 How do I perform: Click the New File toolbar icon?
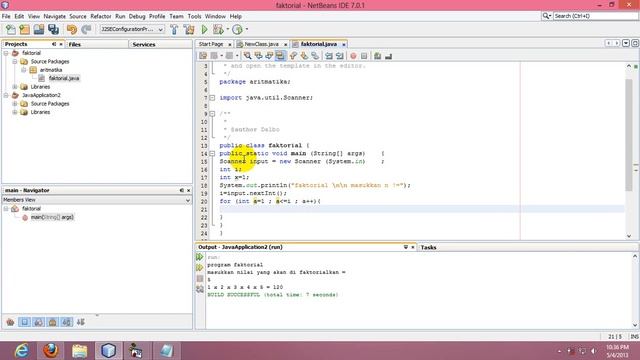pos(11,29)
